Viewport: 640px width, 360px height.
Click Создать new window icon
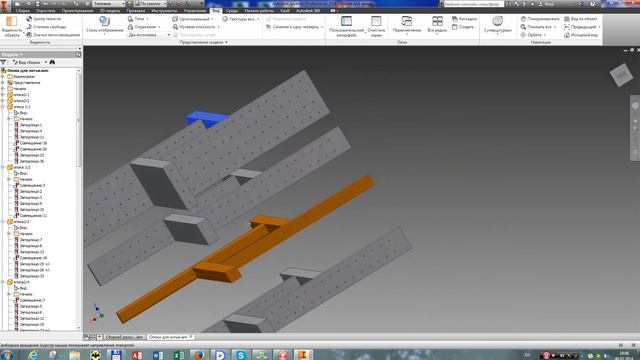pos(455,27)
